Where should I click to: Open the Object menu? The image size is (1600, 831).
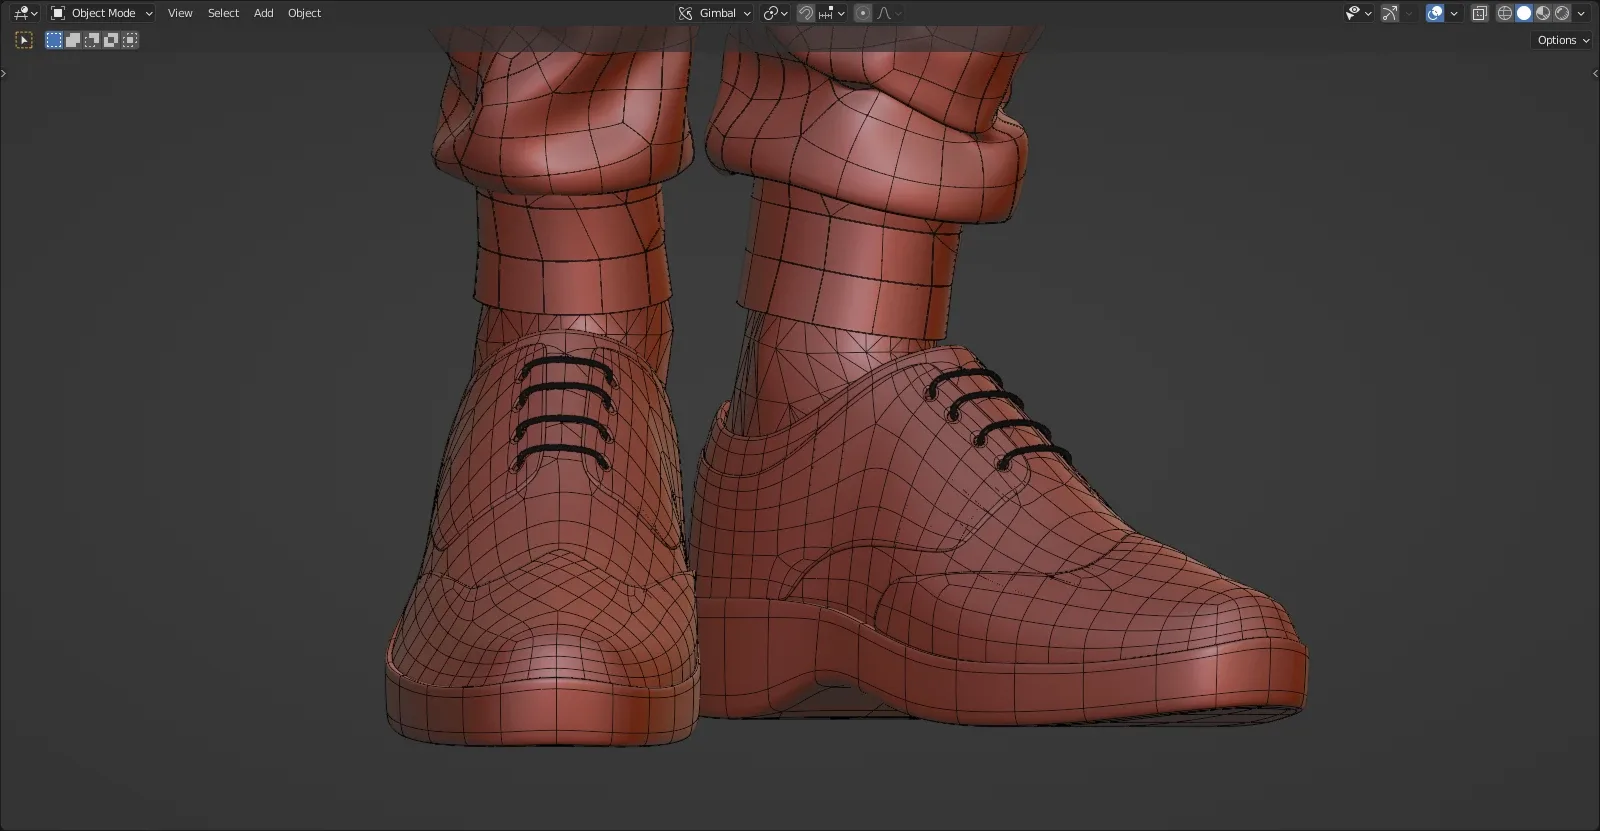[x=304, y=13]
